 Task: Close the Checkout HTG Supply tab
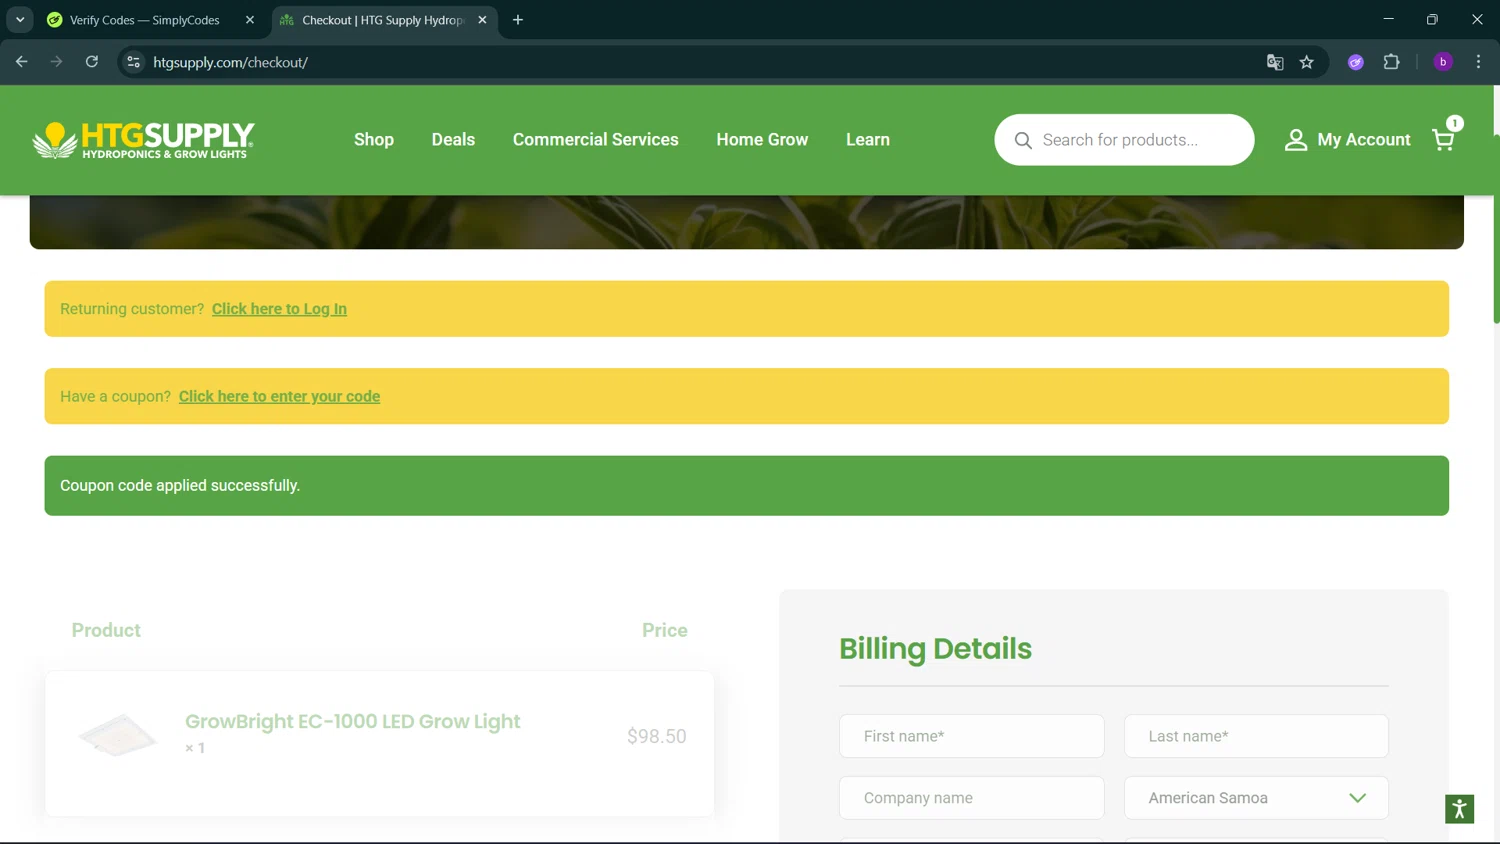click(x=482, y=20)
